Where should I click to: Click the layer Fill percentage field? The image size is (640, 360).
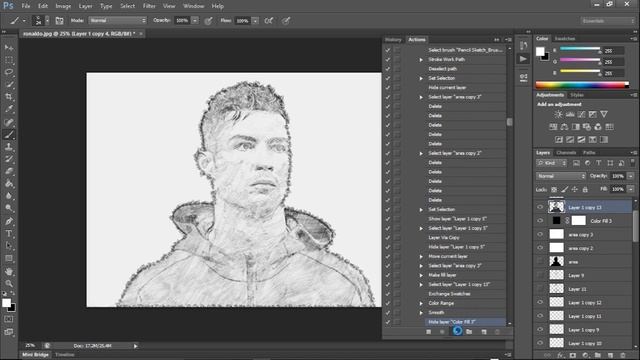pos(618,189)
